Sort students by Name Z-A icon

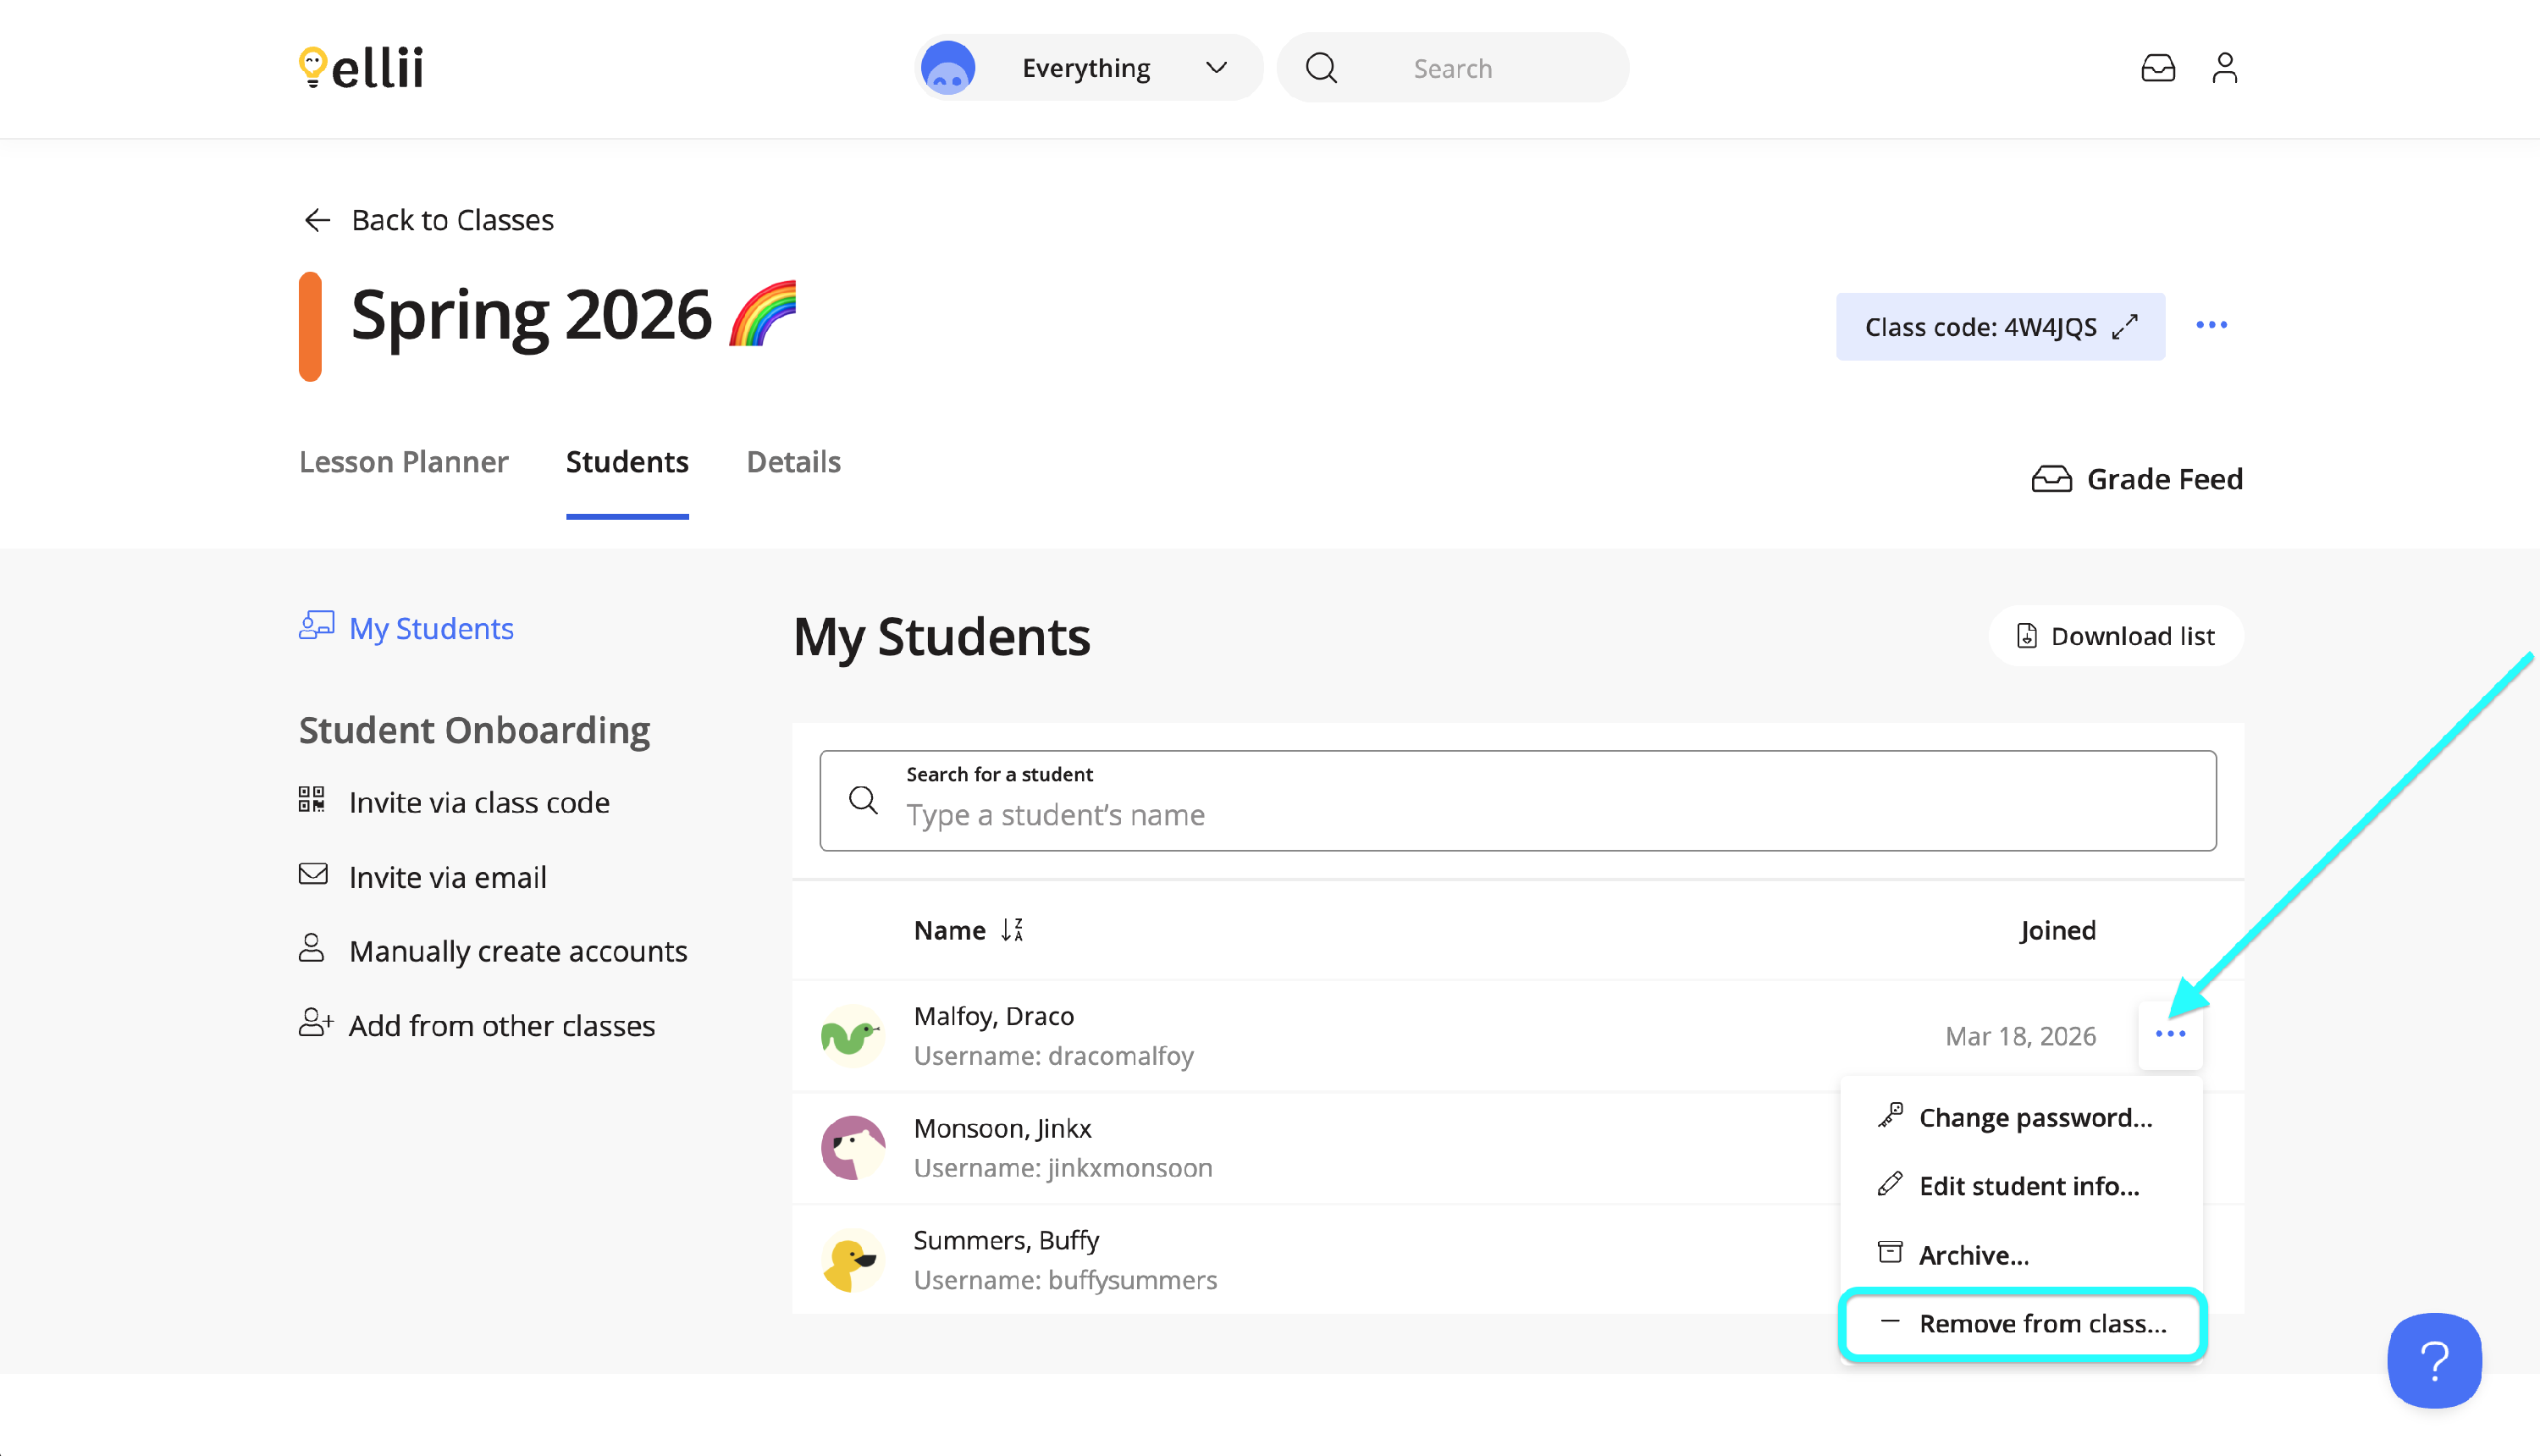(x=1012, y=930)
